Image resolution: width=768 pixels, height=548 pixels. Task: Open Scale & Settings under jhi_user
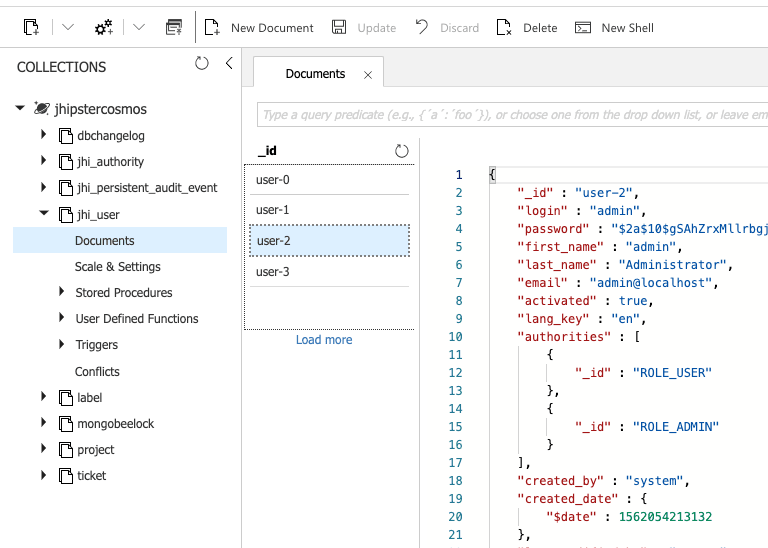tap(118, 266)
